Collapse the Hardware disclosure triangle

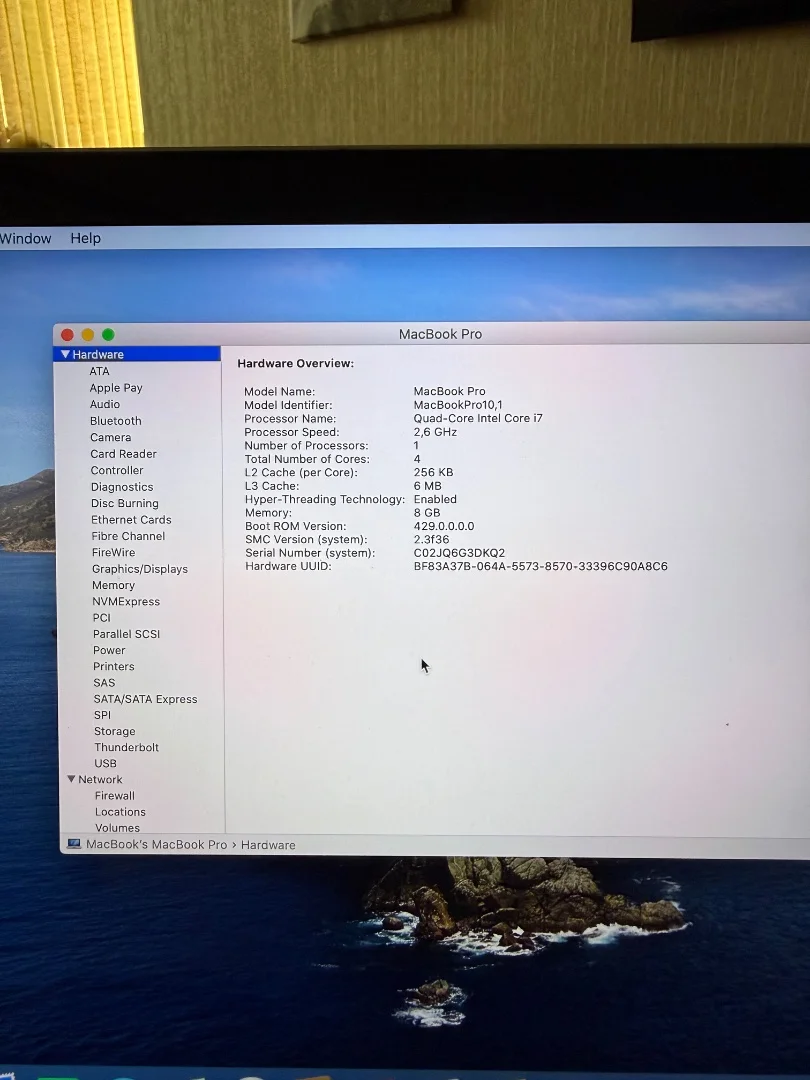(x=65, y=354)
